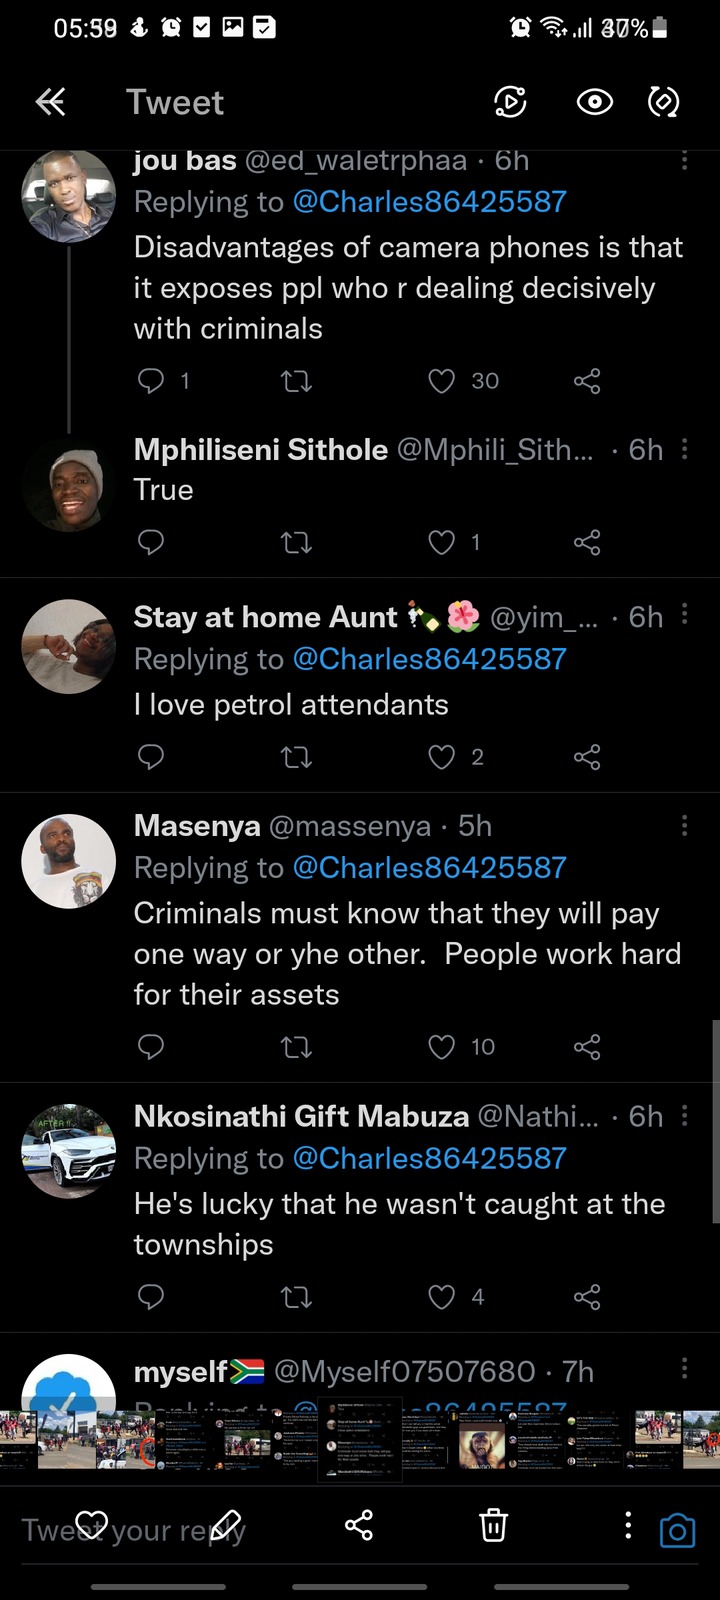Image resolution: width=720 pixels, height=1600 pixels.
Task: Reply to Mphiliseni Sithole's "True" tweet
Action: pyautogui.click(x=151, y=542)
